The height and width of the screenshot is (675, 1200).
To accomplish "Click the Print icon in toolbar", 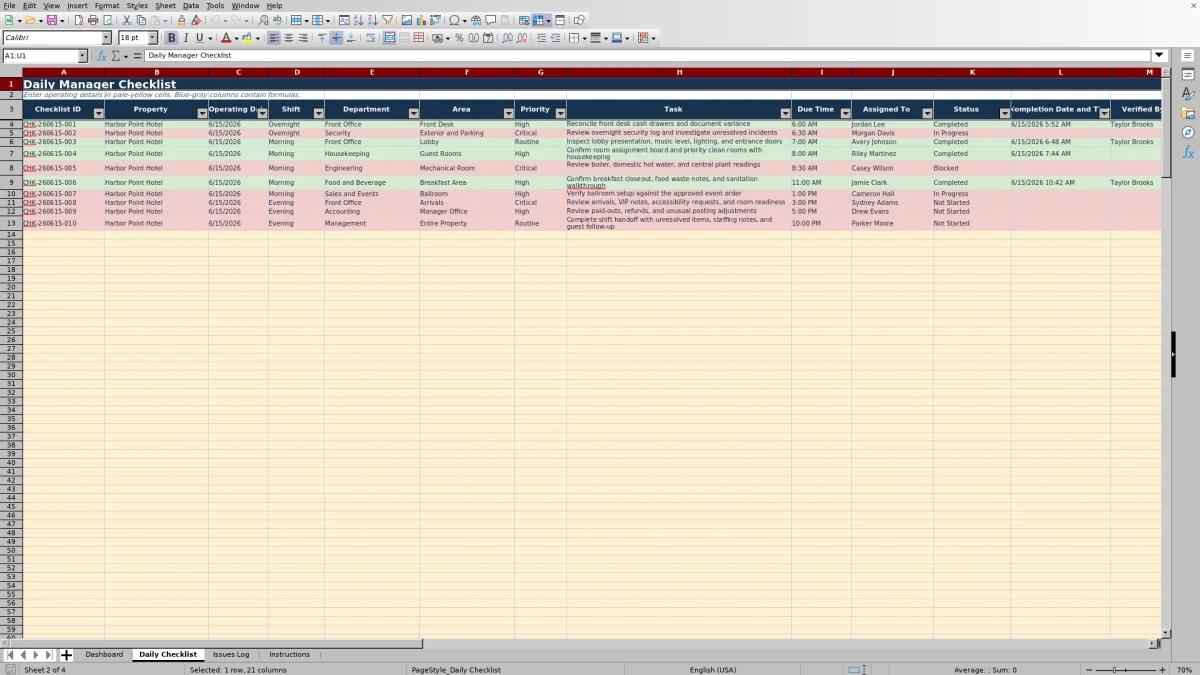I will tap(93, 20).
